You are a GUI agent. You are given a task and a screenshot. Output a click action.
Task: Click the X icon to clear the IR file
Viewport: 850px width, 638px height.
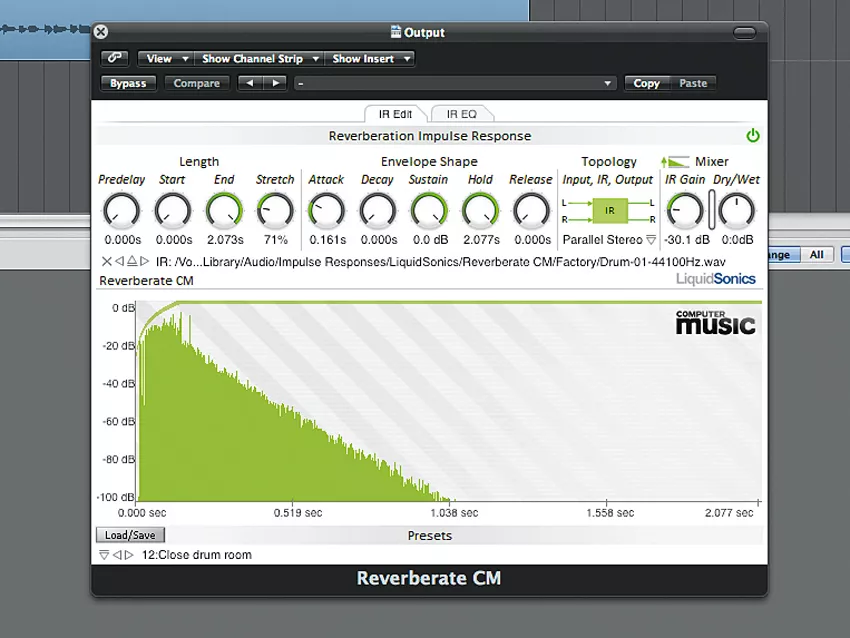pos(107,262)
